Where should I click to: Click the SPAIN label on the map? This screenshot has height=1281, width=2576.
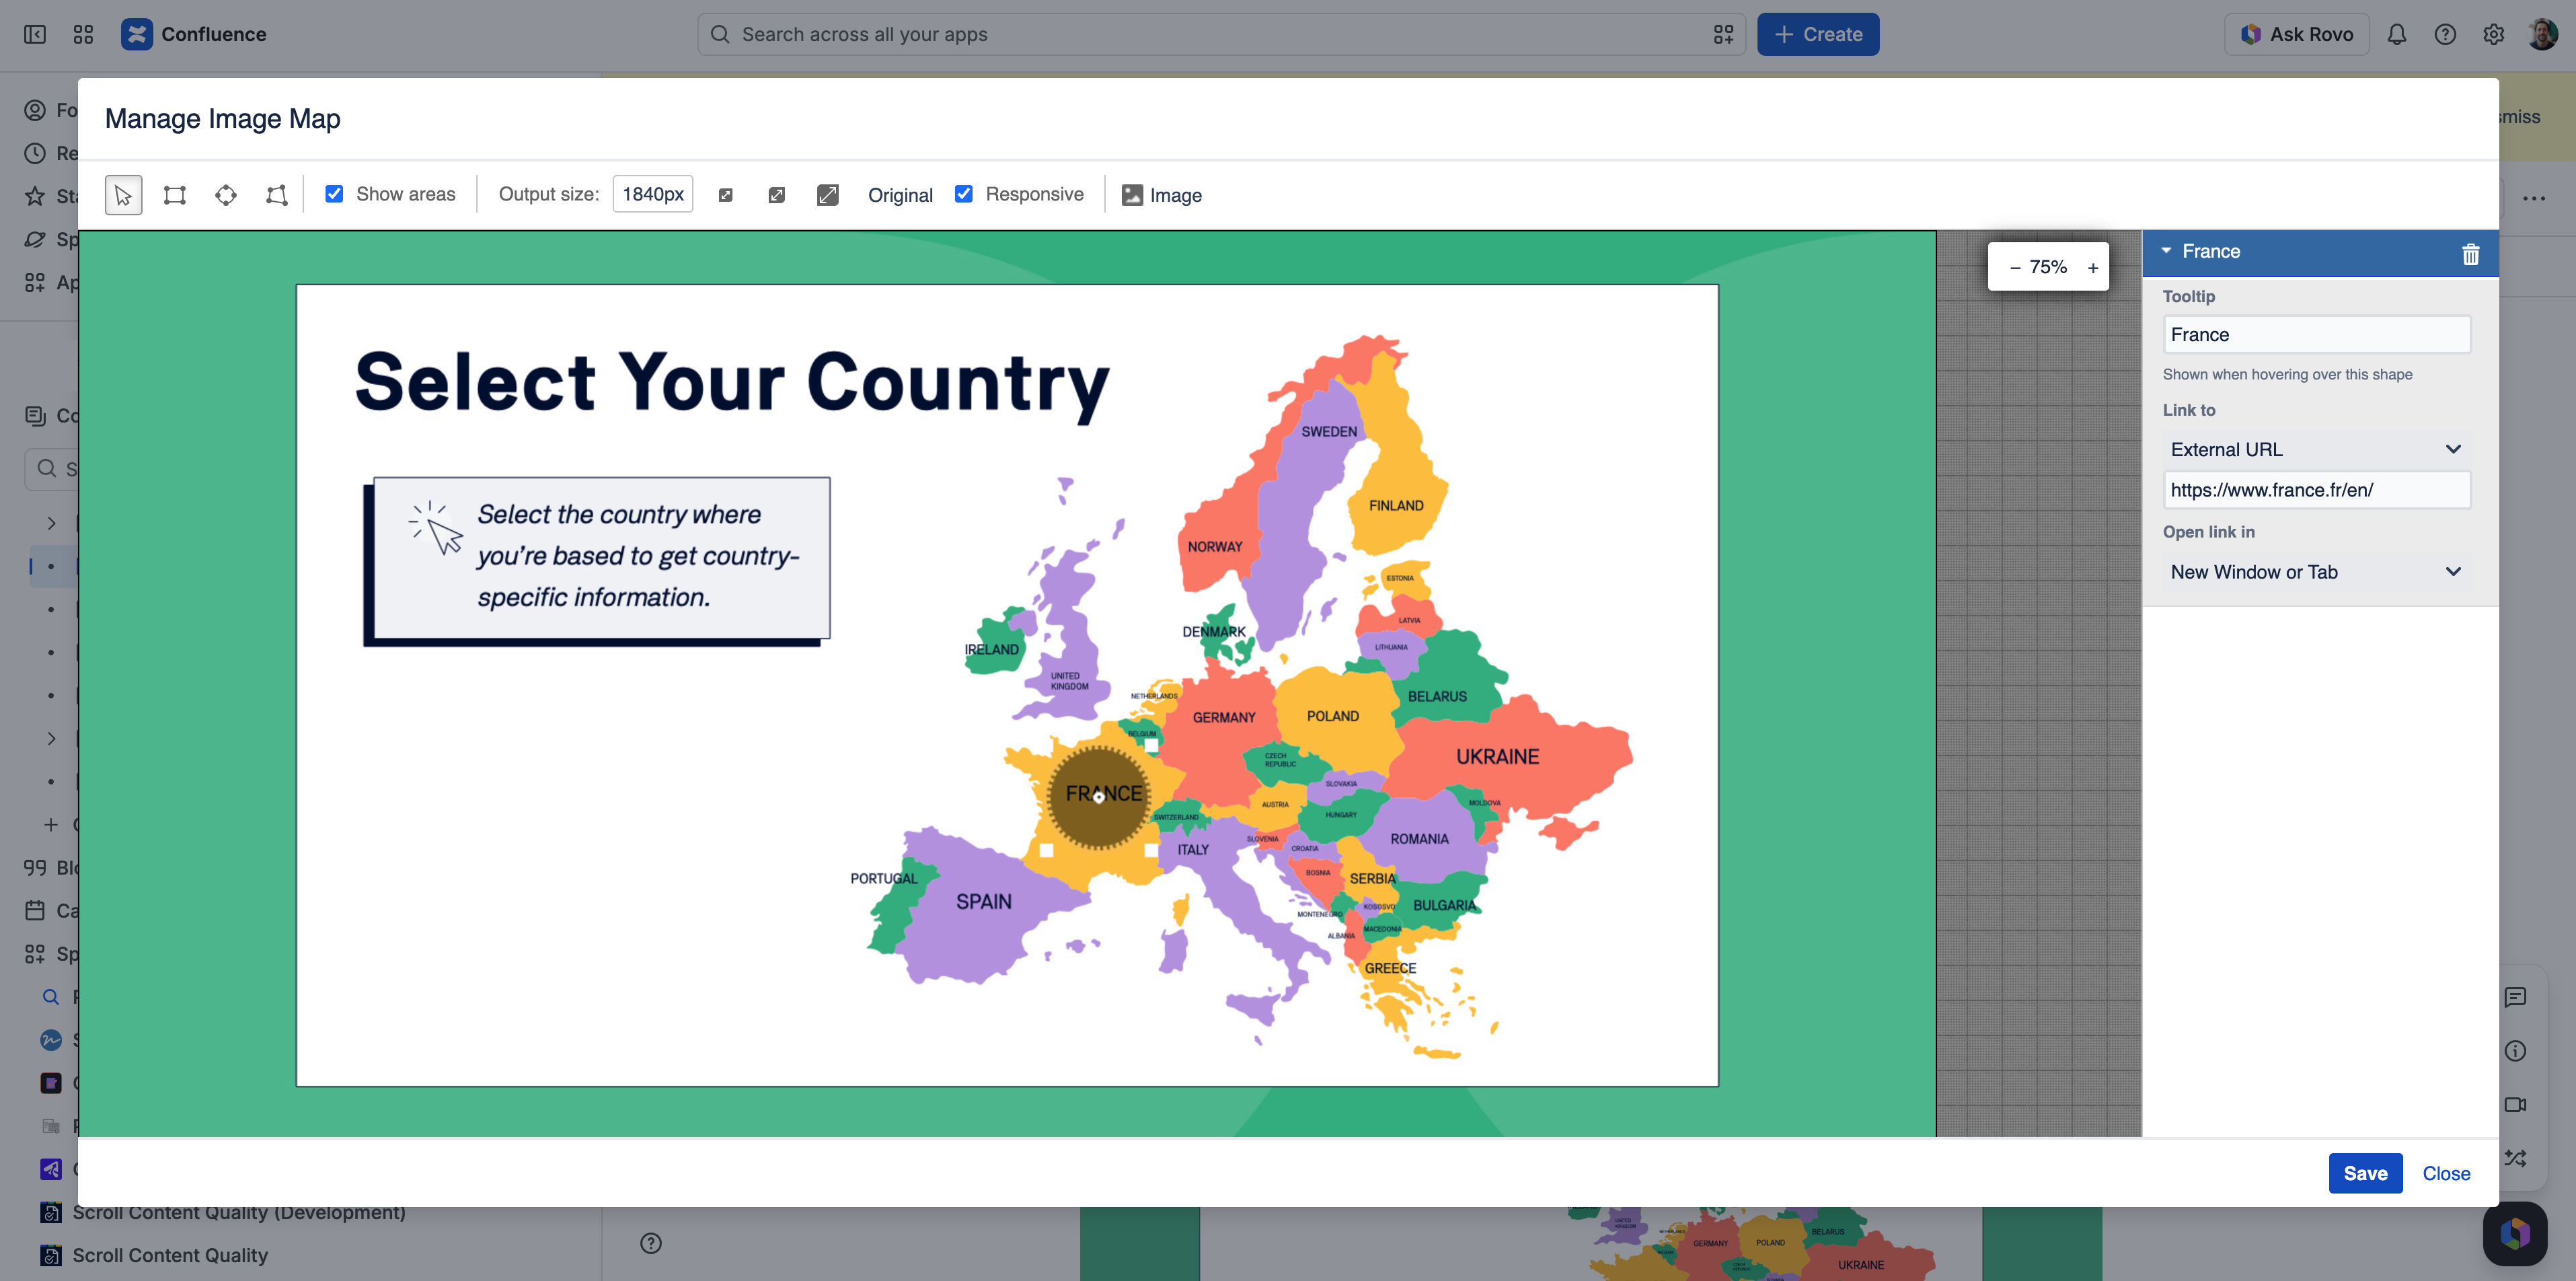[x=983, y=902]
